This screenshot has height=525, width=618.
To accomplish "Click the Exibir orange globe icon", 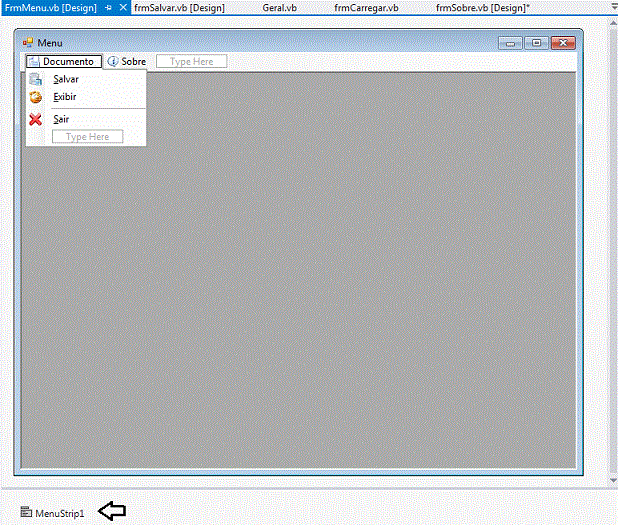I will tap(35, 97).
